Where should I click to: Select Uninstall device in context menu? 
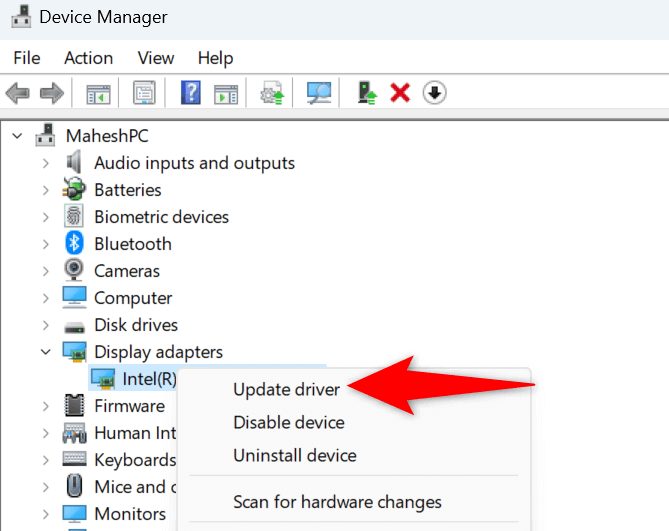295,455
